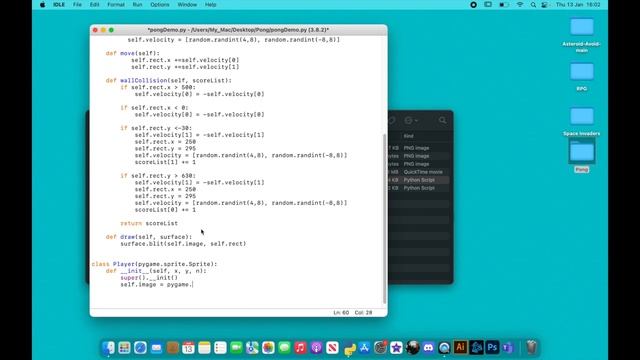Image resolution: width=640 pixels, height=360 pixels.
Task: Click the IDLE editor vertical scrollbar
Action: click(384, 218)
